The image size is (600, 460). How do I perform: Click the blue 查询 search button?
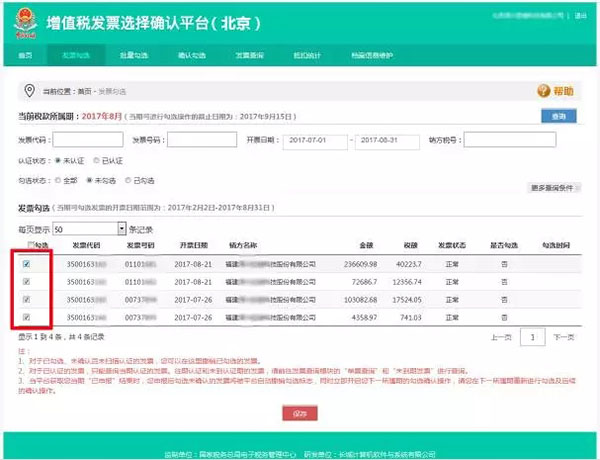coord(559,116)
